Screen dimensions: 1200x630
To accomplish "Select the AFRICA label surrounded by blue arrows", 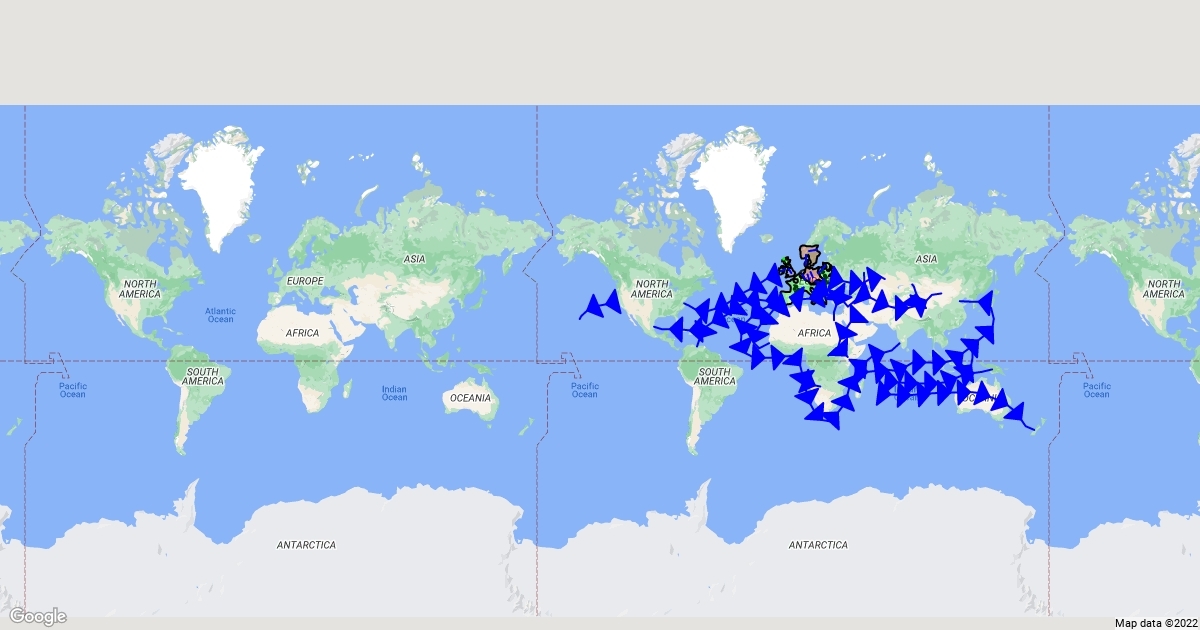I will pyautogui.click(x=814, y=333).
